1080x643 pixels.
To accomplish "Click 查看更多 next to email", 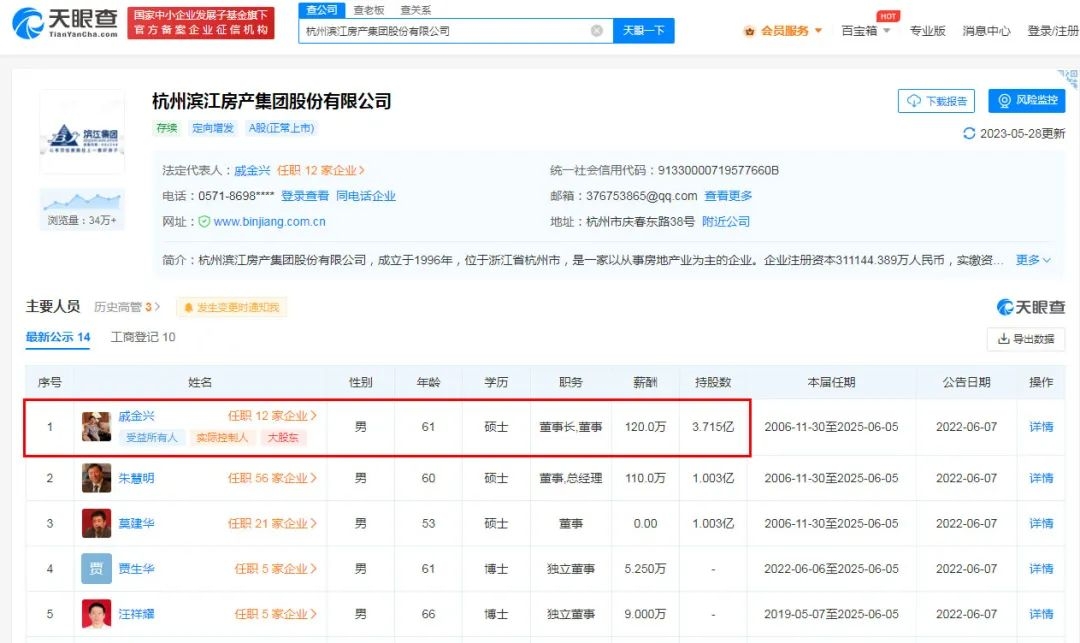I will [728, 196].
